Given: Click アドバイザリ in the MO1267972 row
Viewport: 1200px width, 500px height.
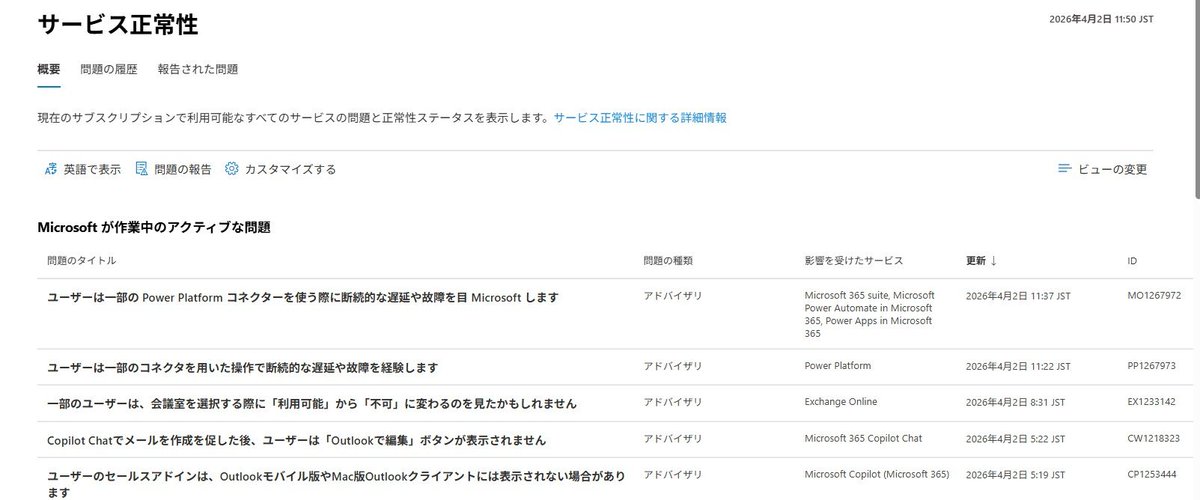Looking at the screenshot, I should [x=673, y=296].
